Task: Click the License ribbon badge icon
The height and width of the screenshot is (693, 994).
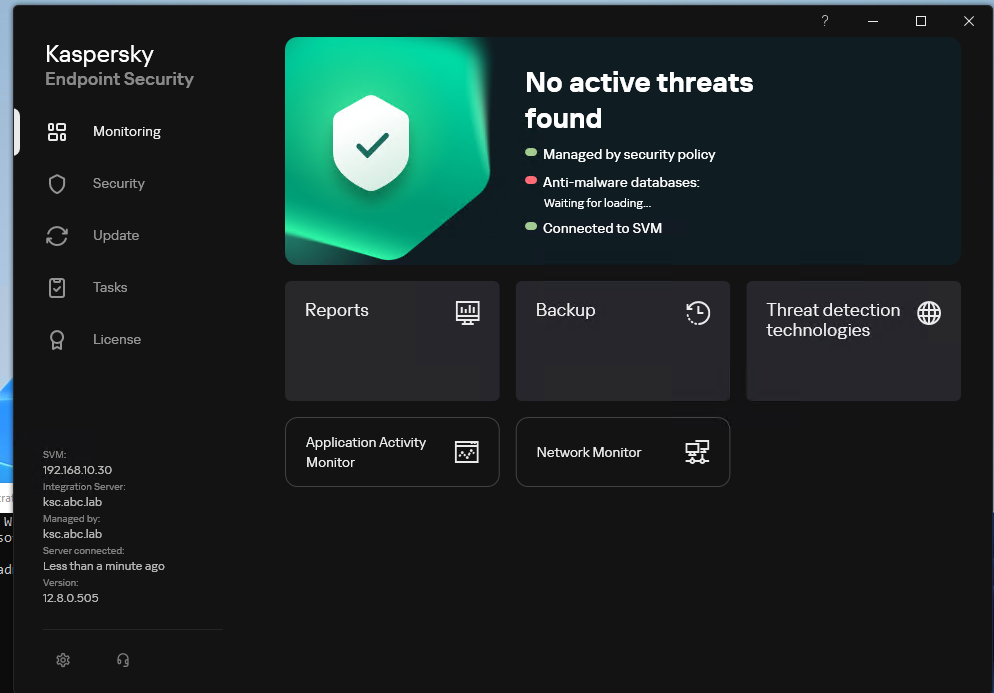Action: coord(57,340)
